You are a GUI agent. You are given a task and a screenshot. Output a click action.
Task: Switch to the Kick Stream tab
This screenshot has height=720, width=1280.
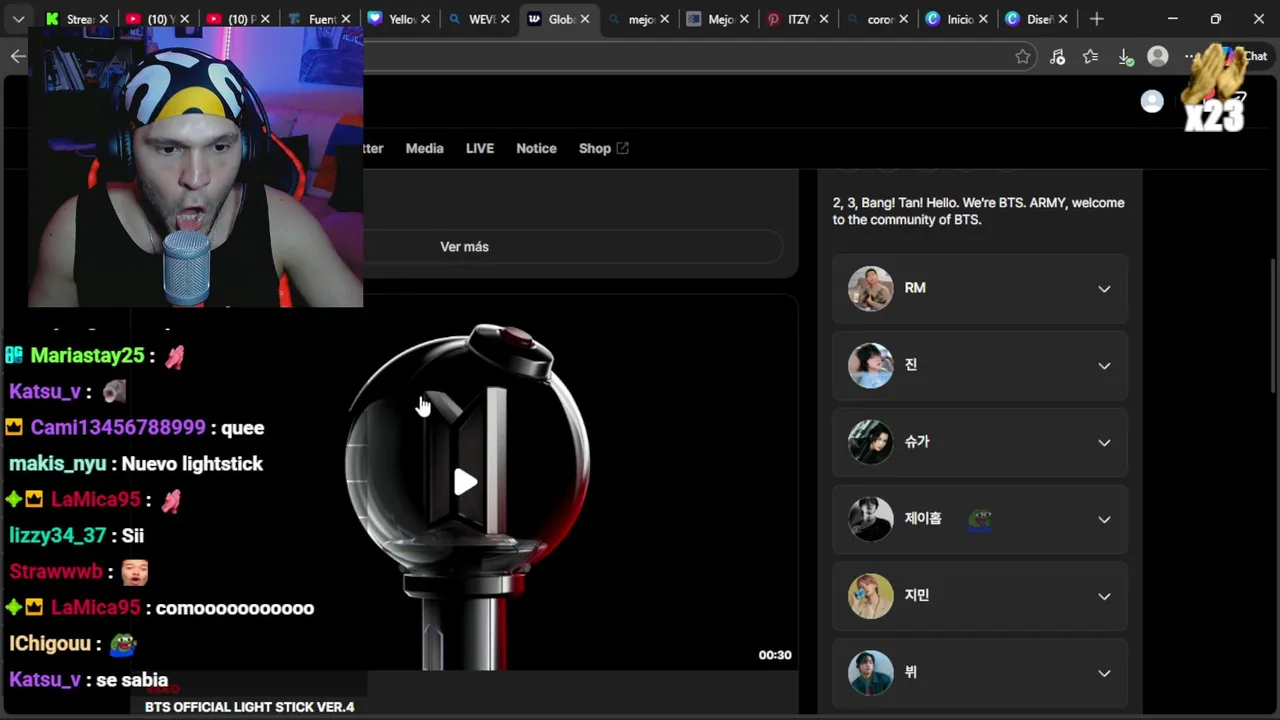coord(70,19)
